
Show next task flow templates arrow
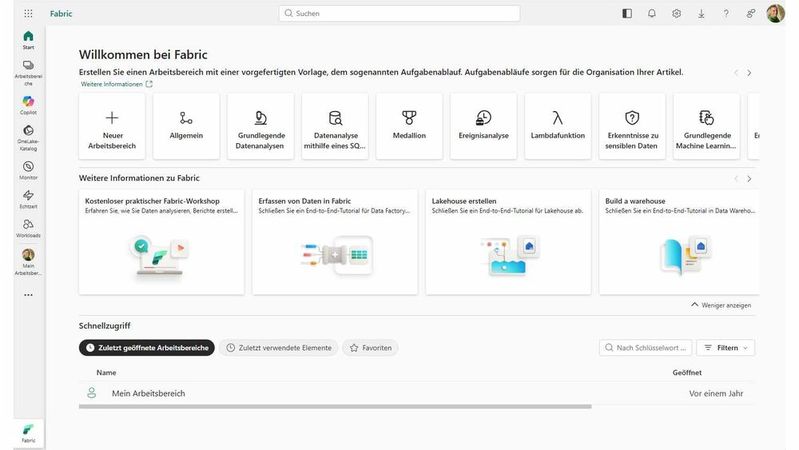point(749,73)
